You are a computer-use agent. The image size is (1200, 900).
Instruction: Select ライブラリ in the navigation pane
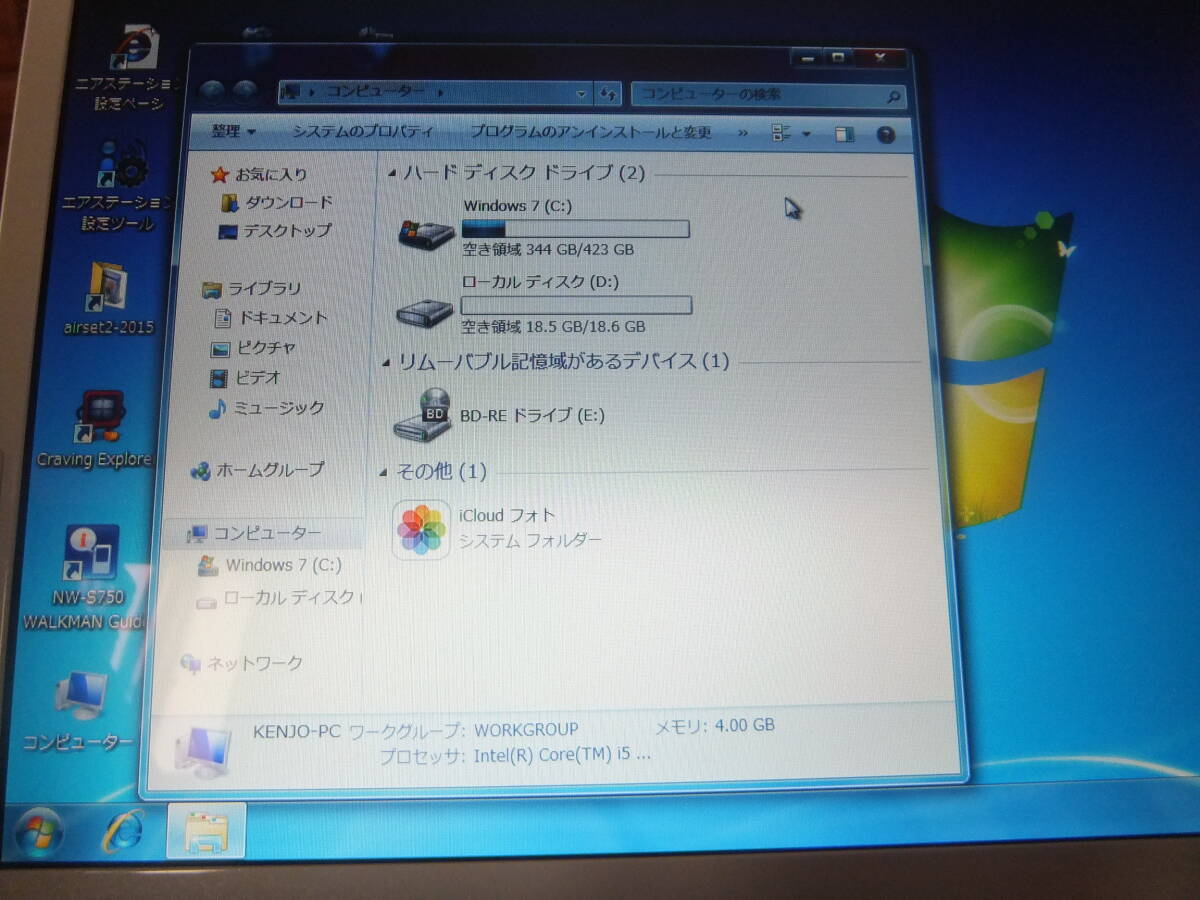pos(265,289)
